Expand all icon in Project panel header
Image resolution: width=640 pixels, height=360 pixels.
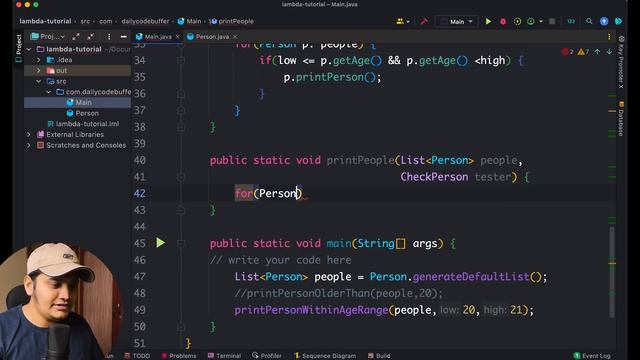click(x=76, y=37)
